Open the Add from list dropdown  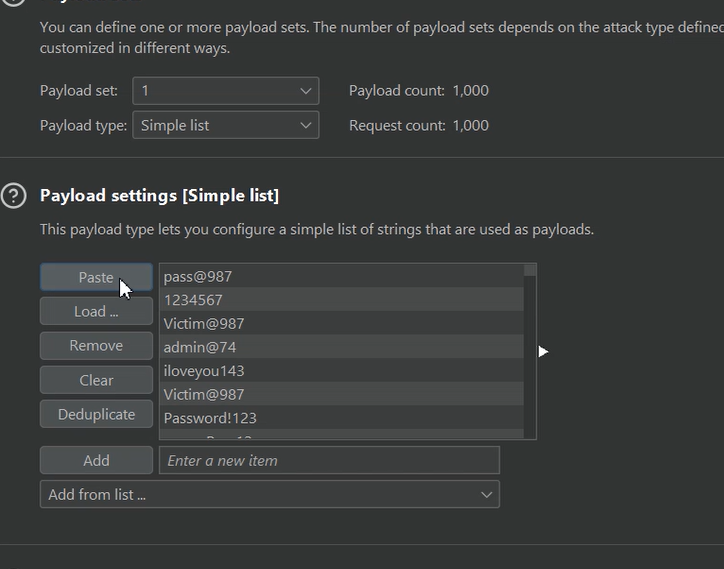tap(269, 494)
